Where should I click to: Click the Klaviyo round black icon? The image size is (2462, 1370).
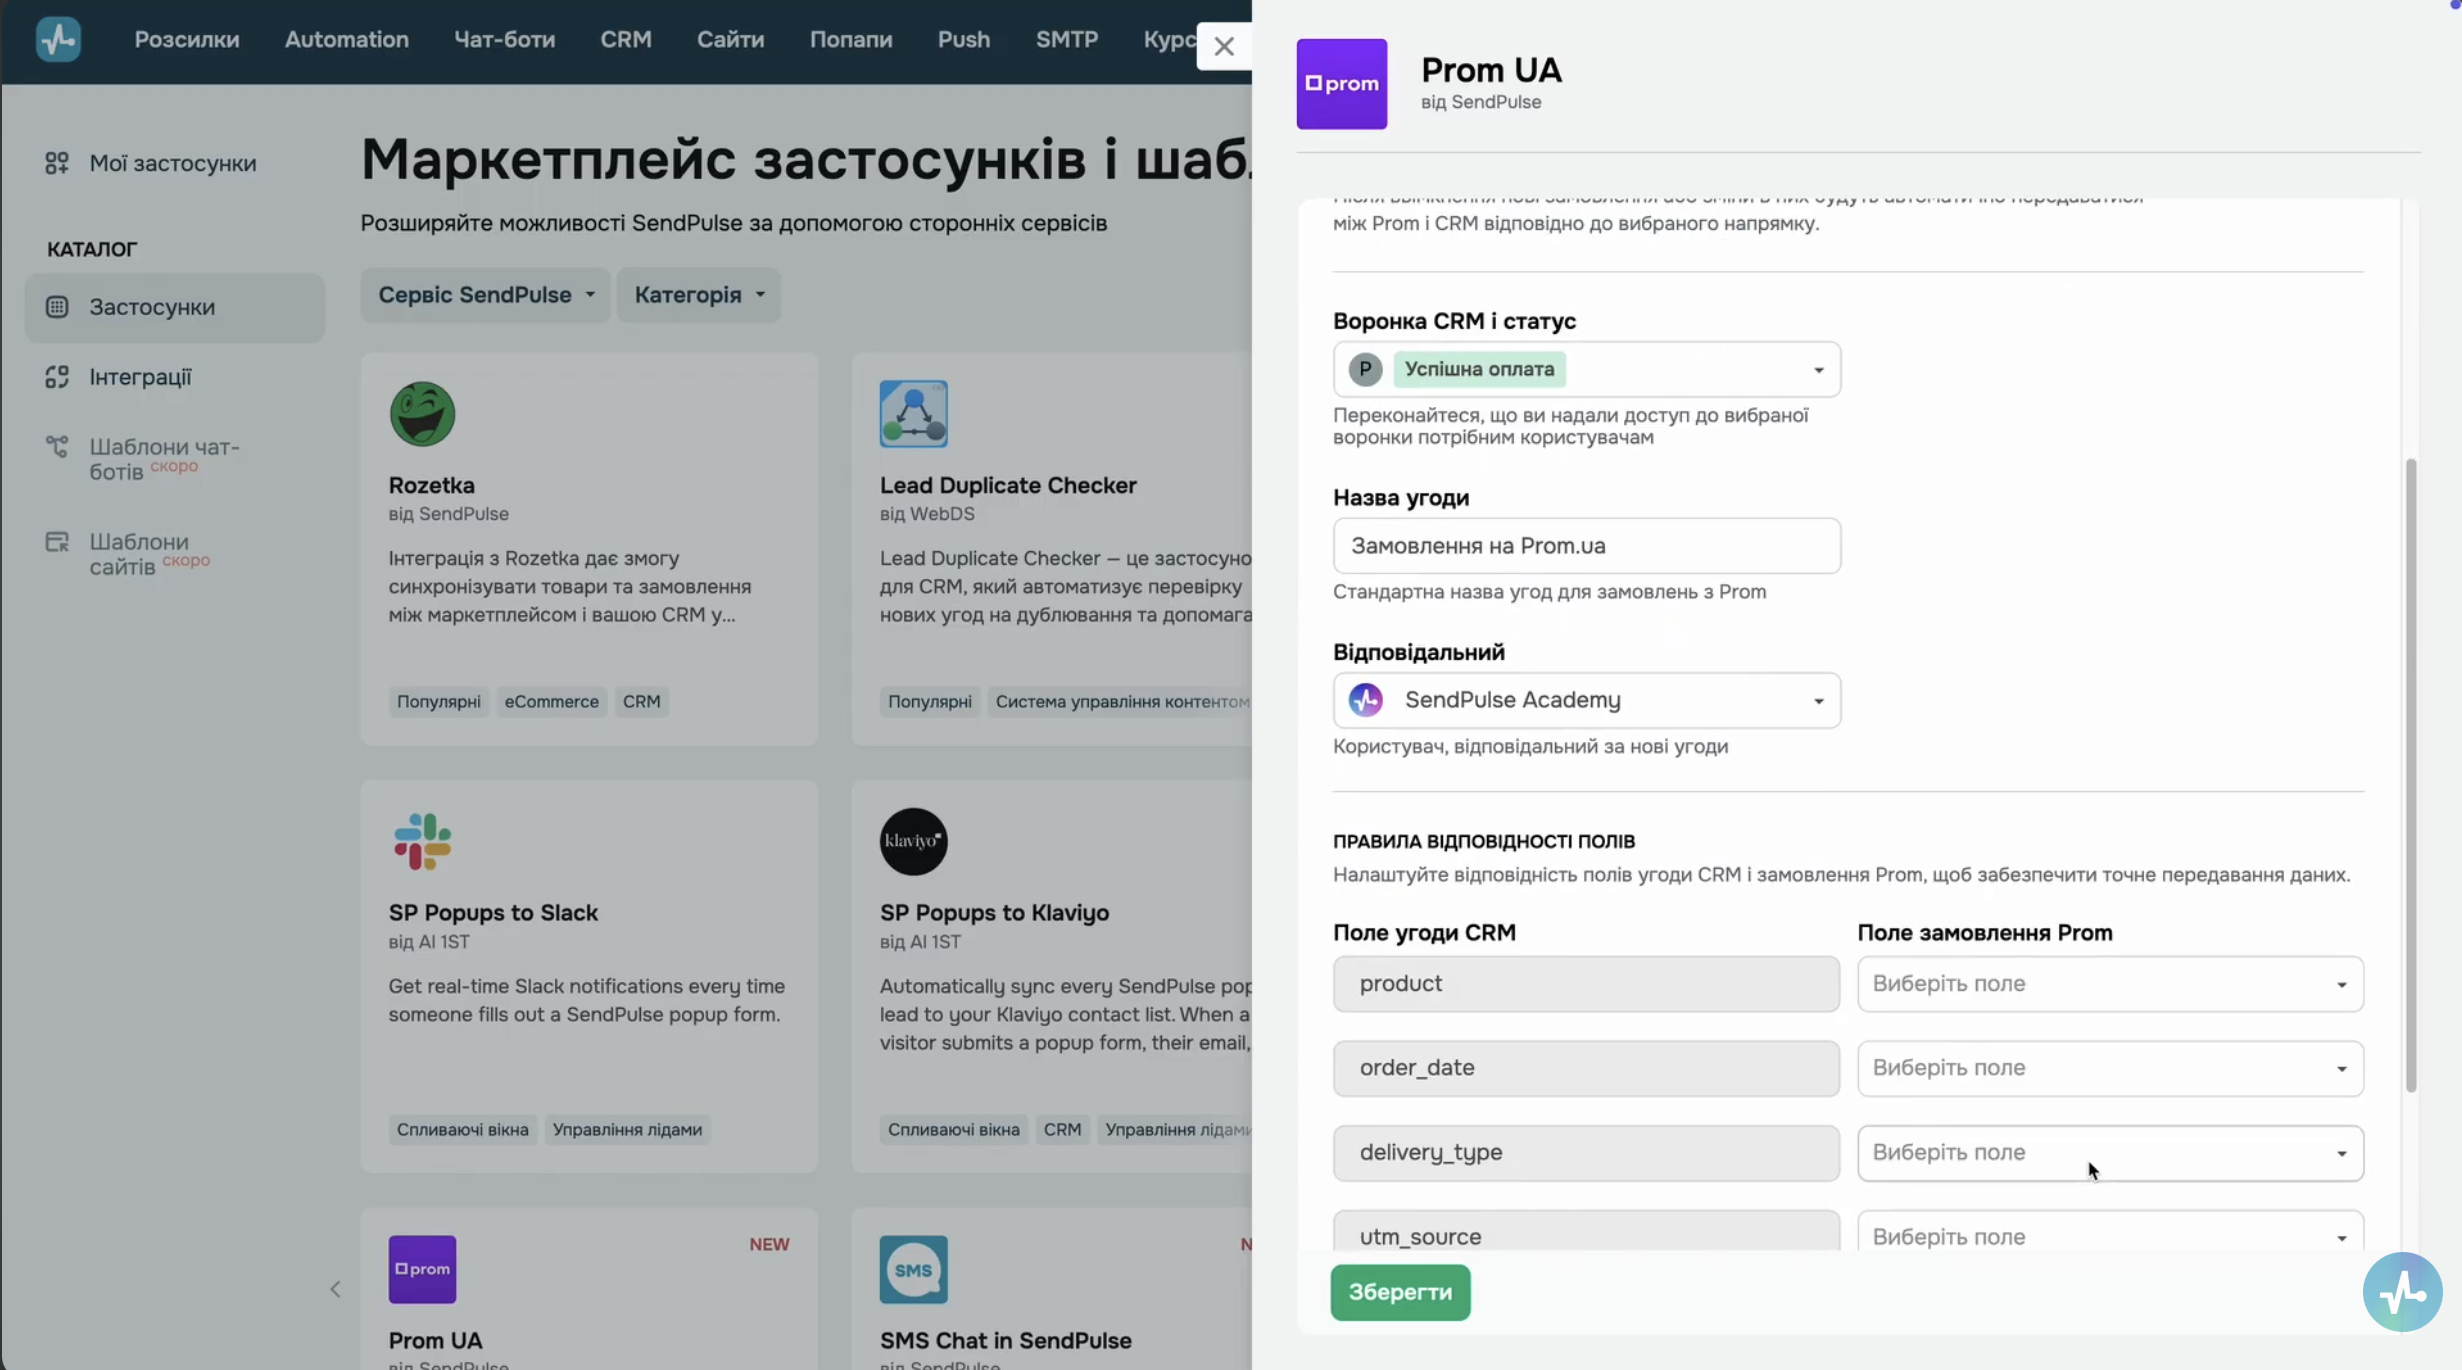coord(913,841)
